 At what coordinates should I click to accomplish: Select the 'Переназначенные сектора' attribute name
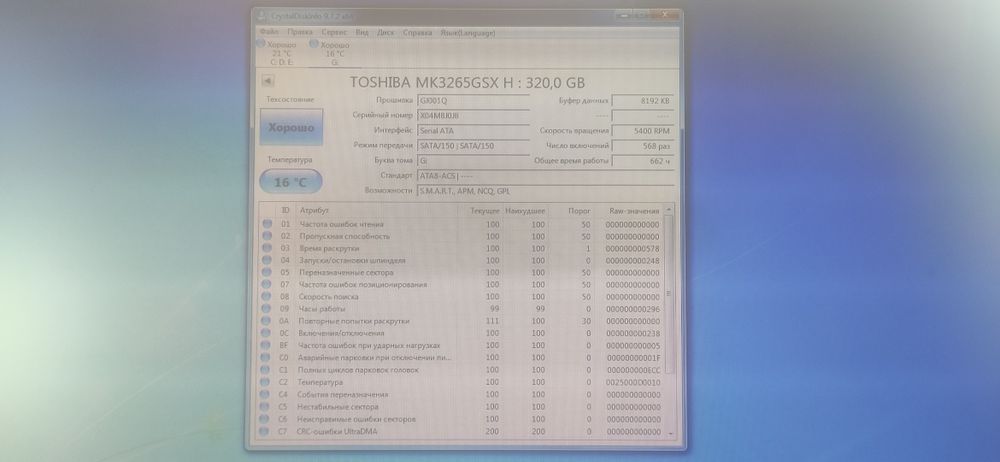346,272
